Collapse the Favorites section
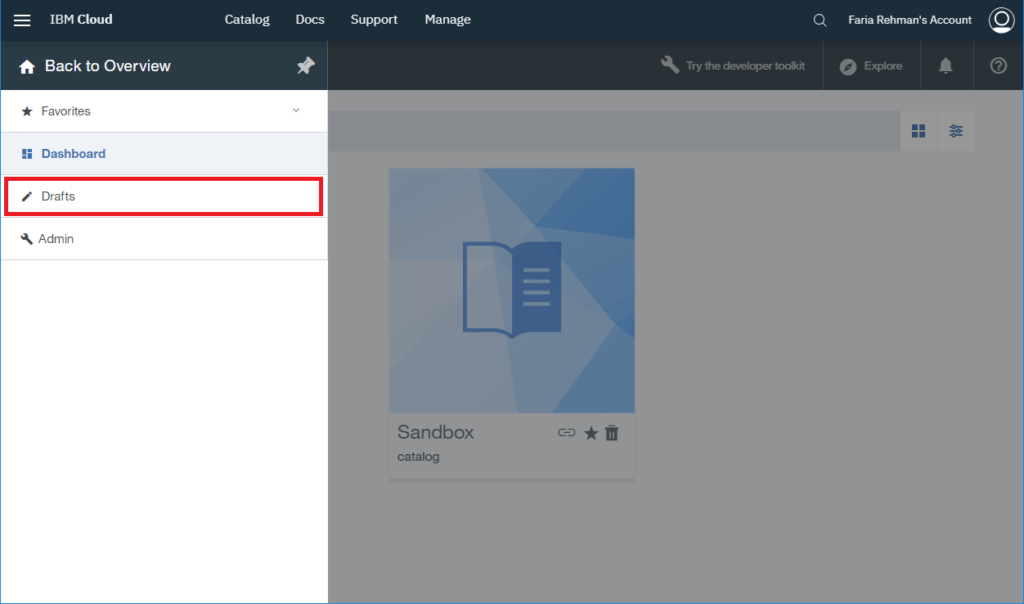Image resolution: width=1024 pixels, height=604 pixels. (x=295, y=111)
